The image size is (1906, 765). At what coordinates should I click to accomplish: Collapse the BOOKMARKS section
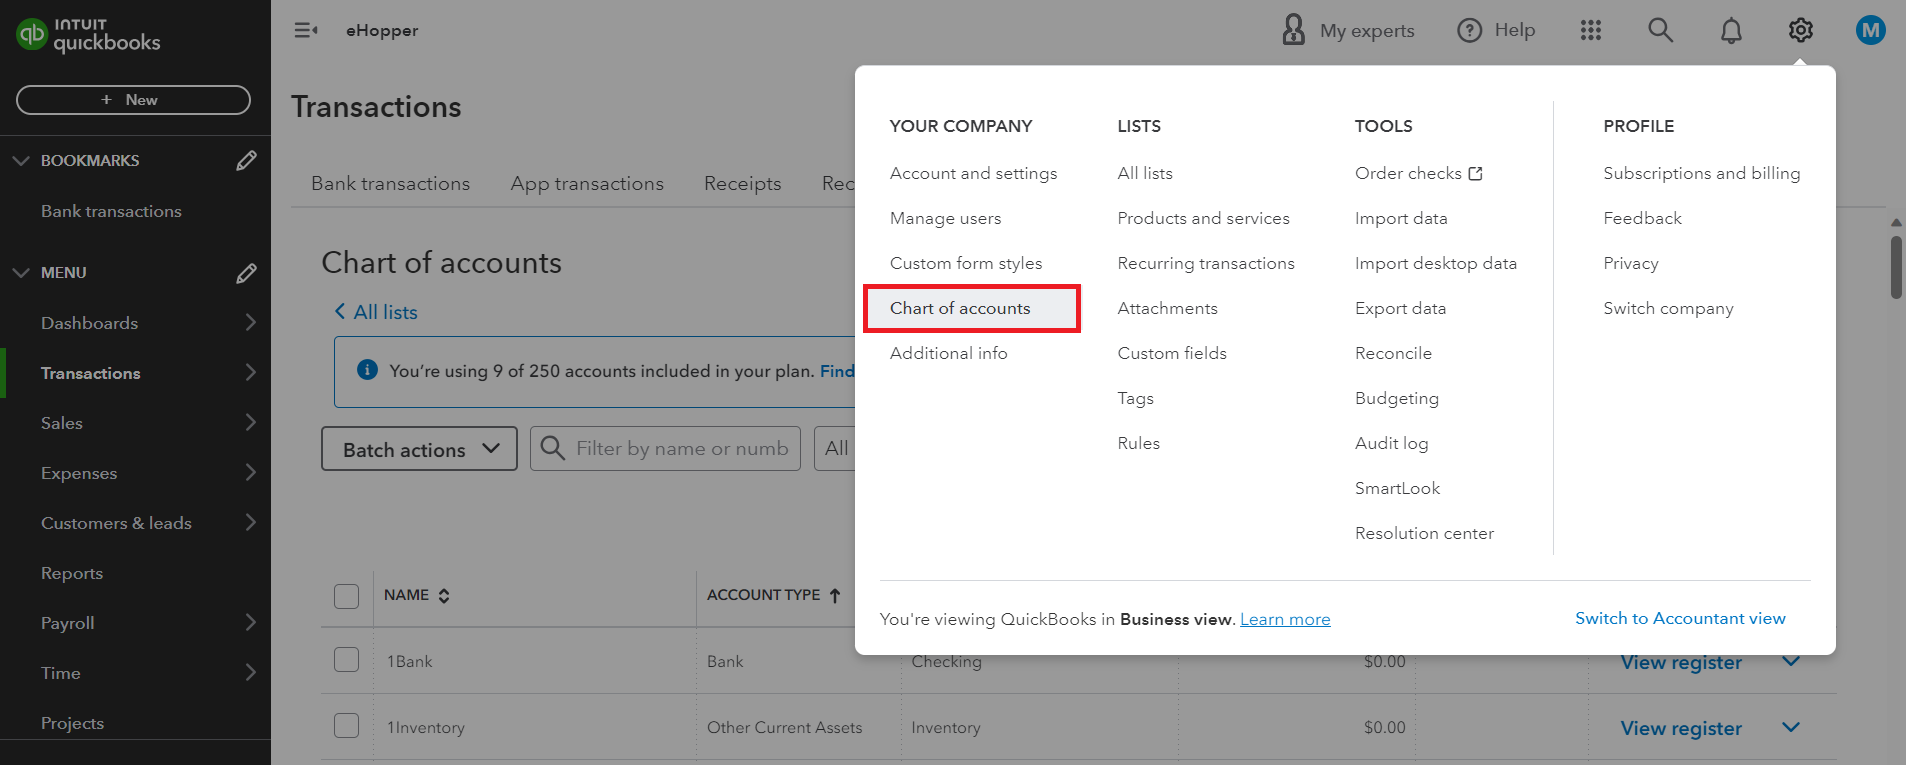[21, 160]
